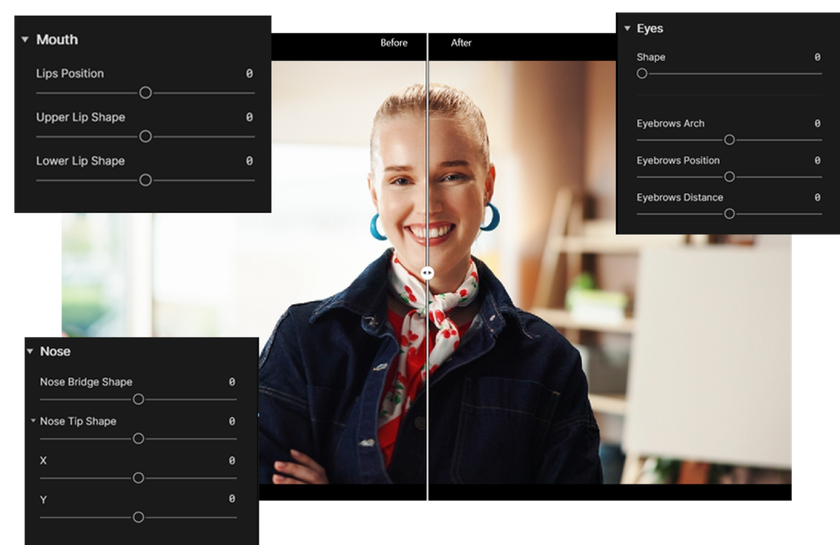Click the Shape label in Eyes panel
This screenshot has width=840, height=545.
[x=651, y=57]
